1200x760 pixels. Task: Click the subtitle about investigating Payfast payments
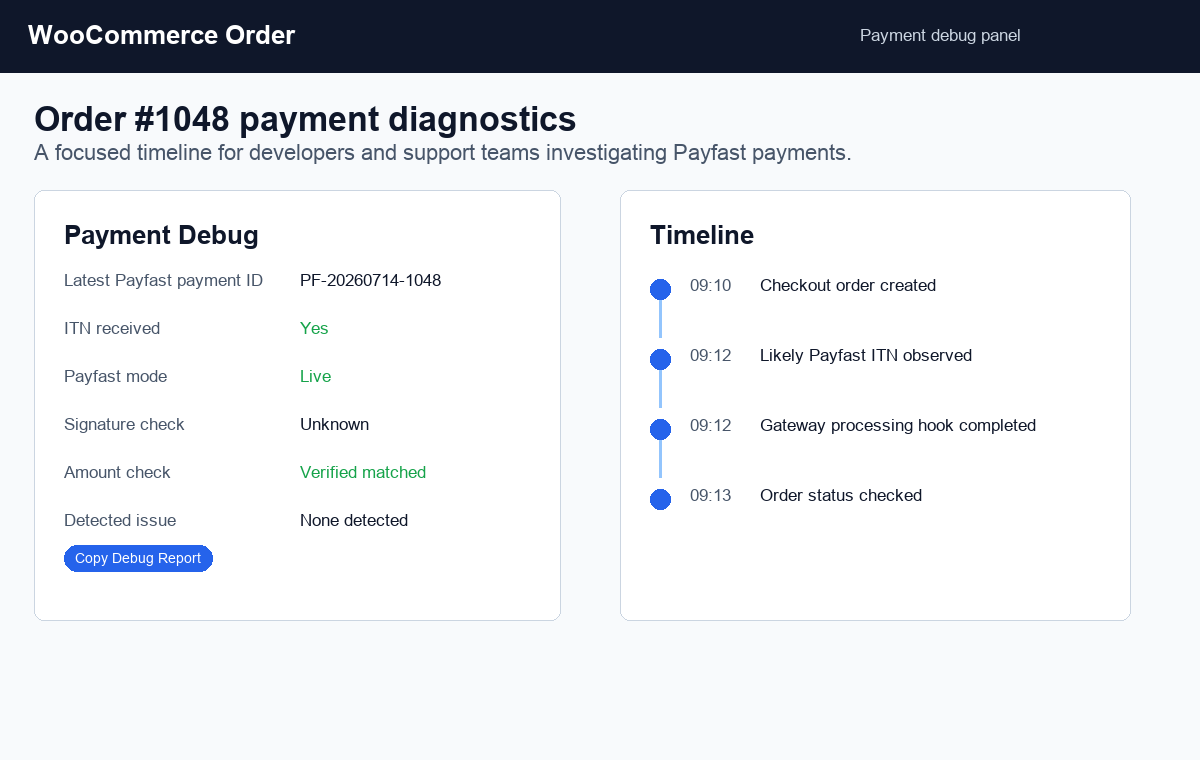[443, 153]
